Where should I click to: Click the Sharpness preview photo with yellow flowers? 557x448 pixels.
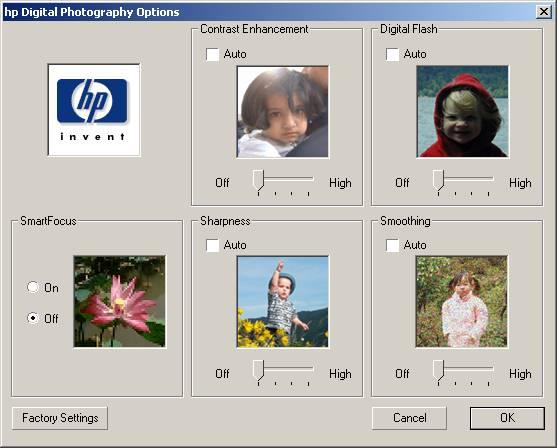coord(283,302)
